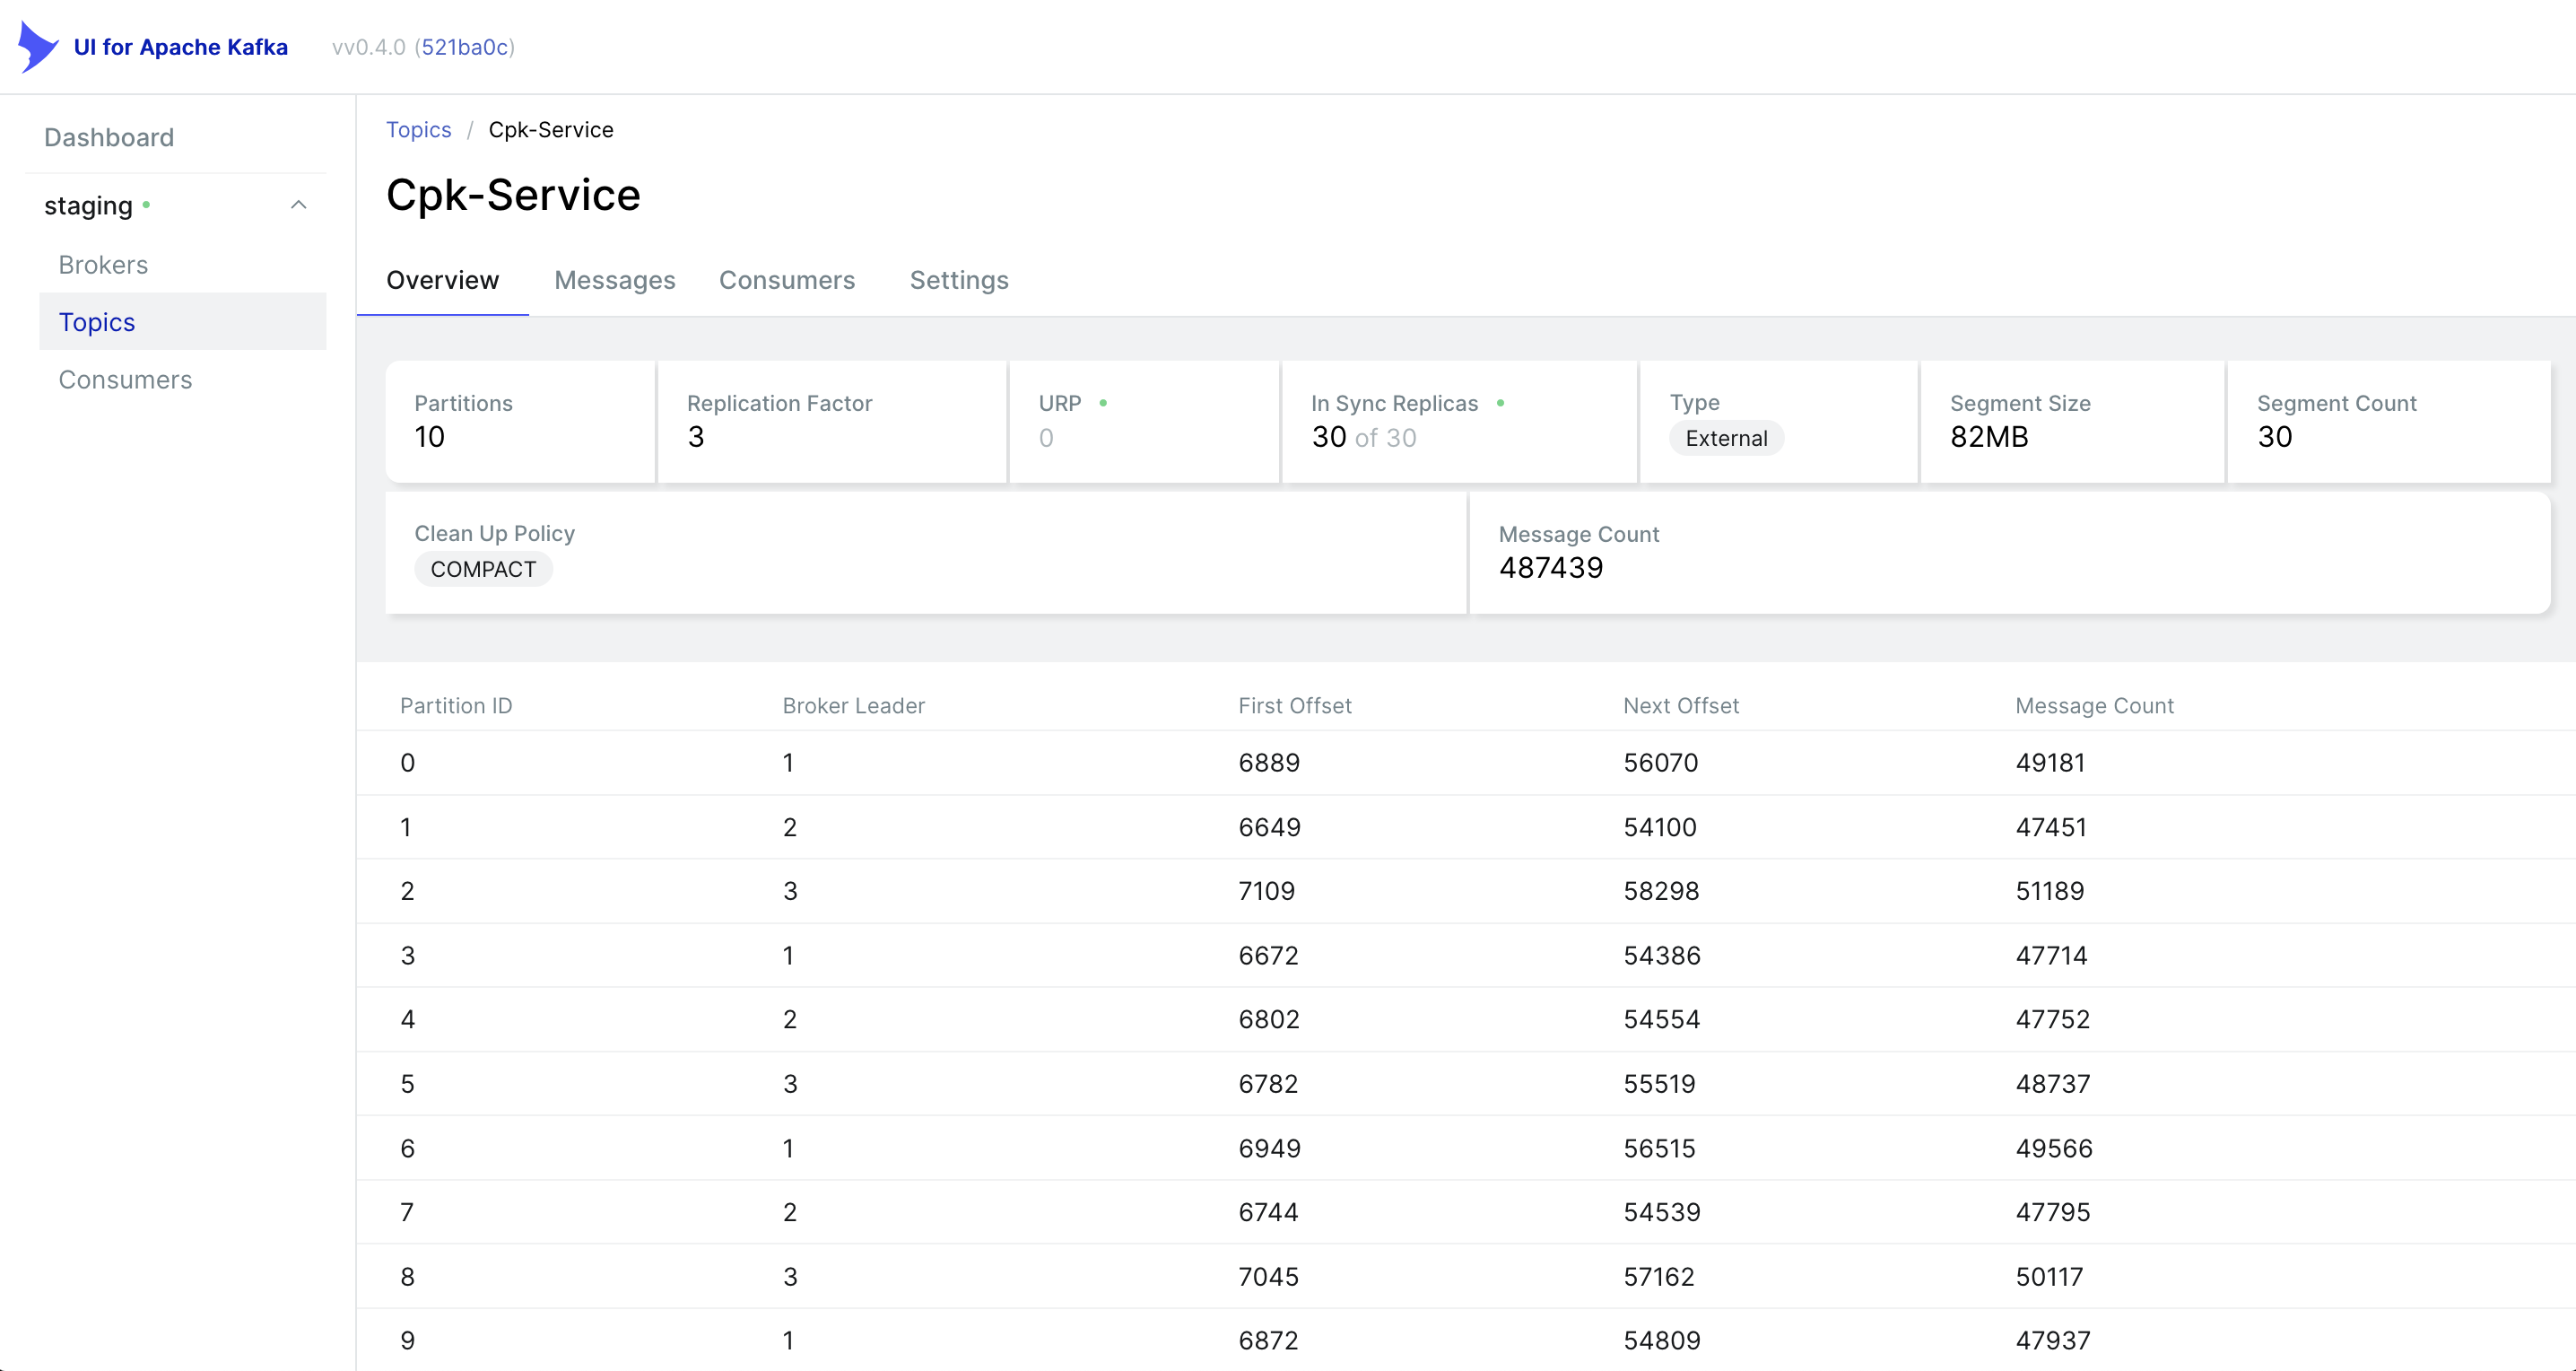Select Topics in the sidebar

click(x=97, y=322)
